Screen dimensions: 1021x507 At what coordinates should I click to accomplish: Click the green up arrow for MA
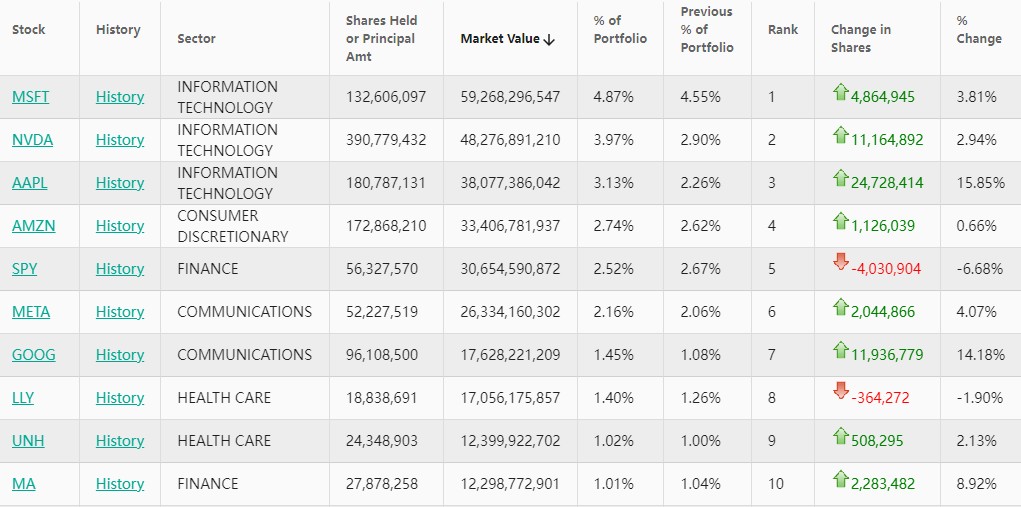click(840, 480)
